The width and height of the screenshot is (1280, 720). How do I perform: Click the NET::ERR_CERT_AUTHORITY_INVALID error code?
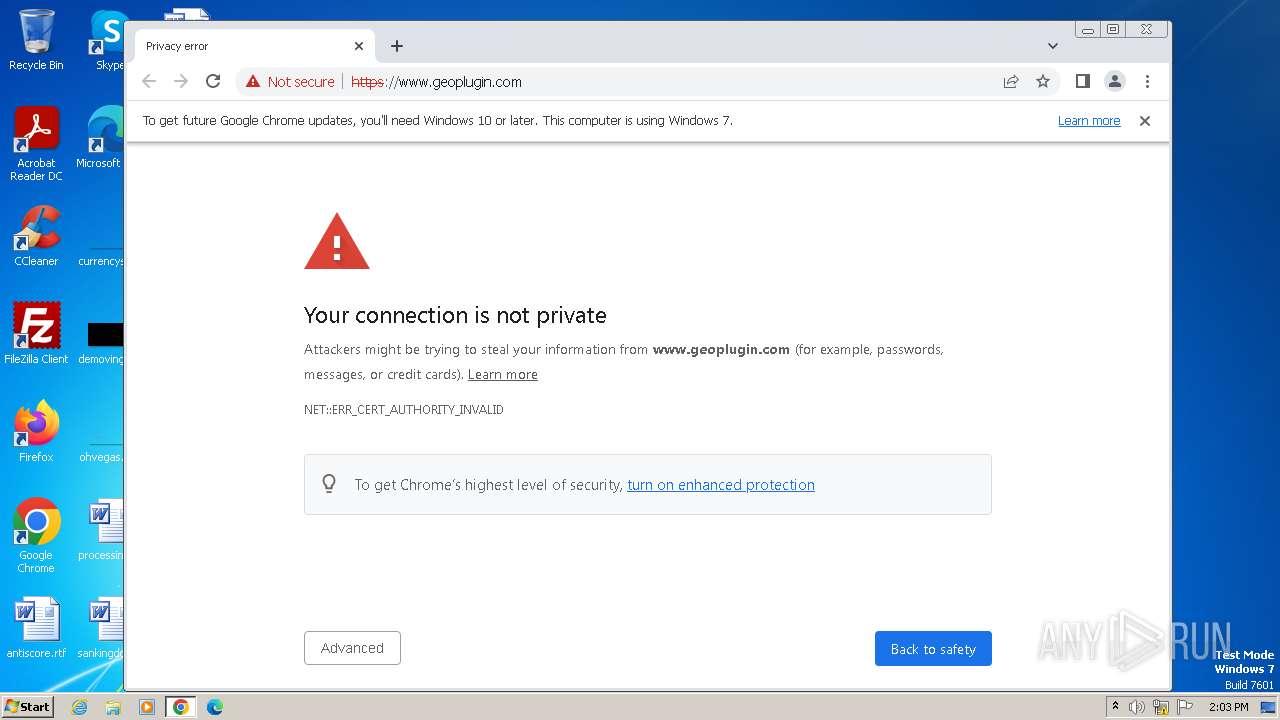404,410
